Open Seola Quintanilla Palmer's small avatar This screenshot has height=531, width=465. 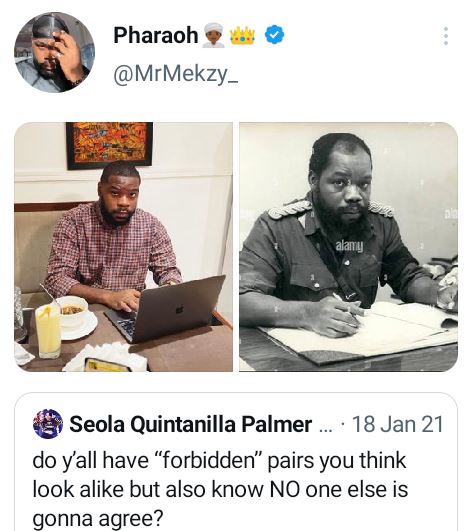(x=48, y=424)
